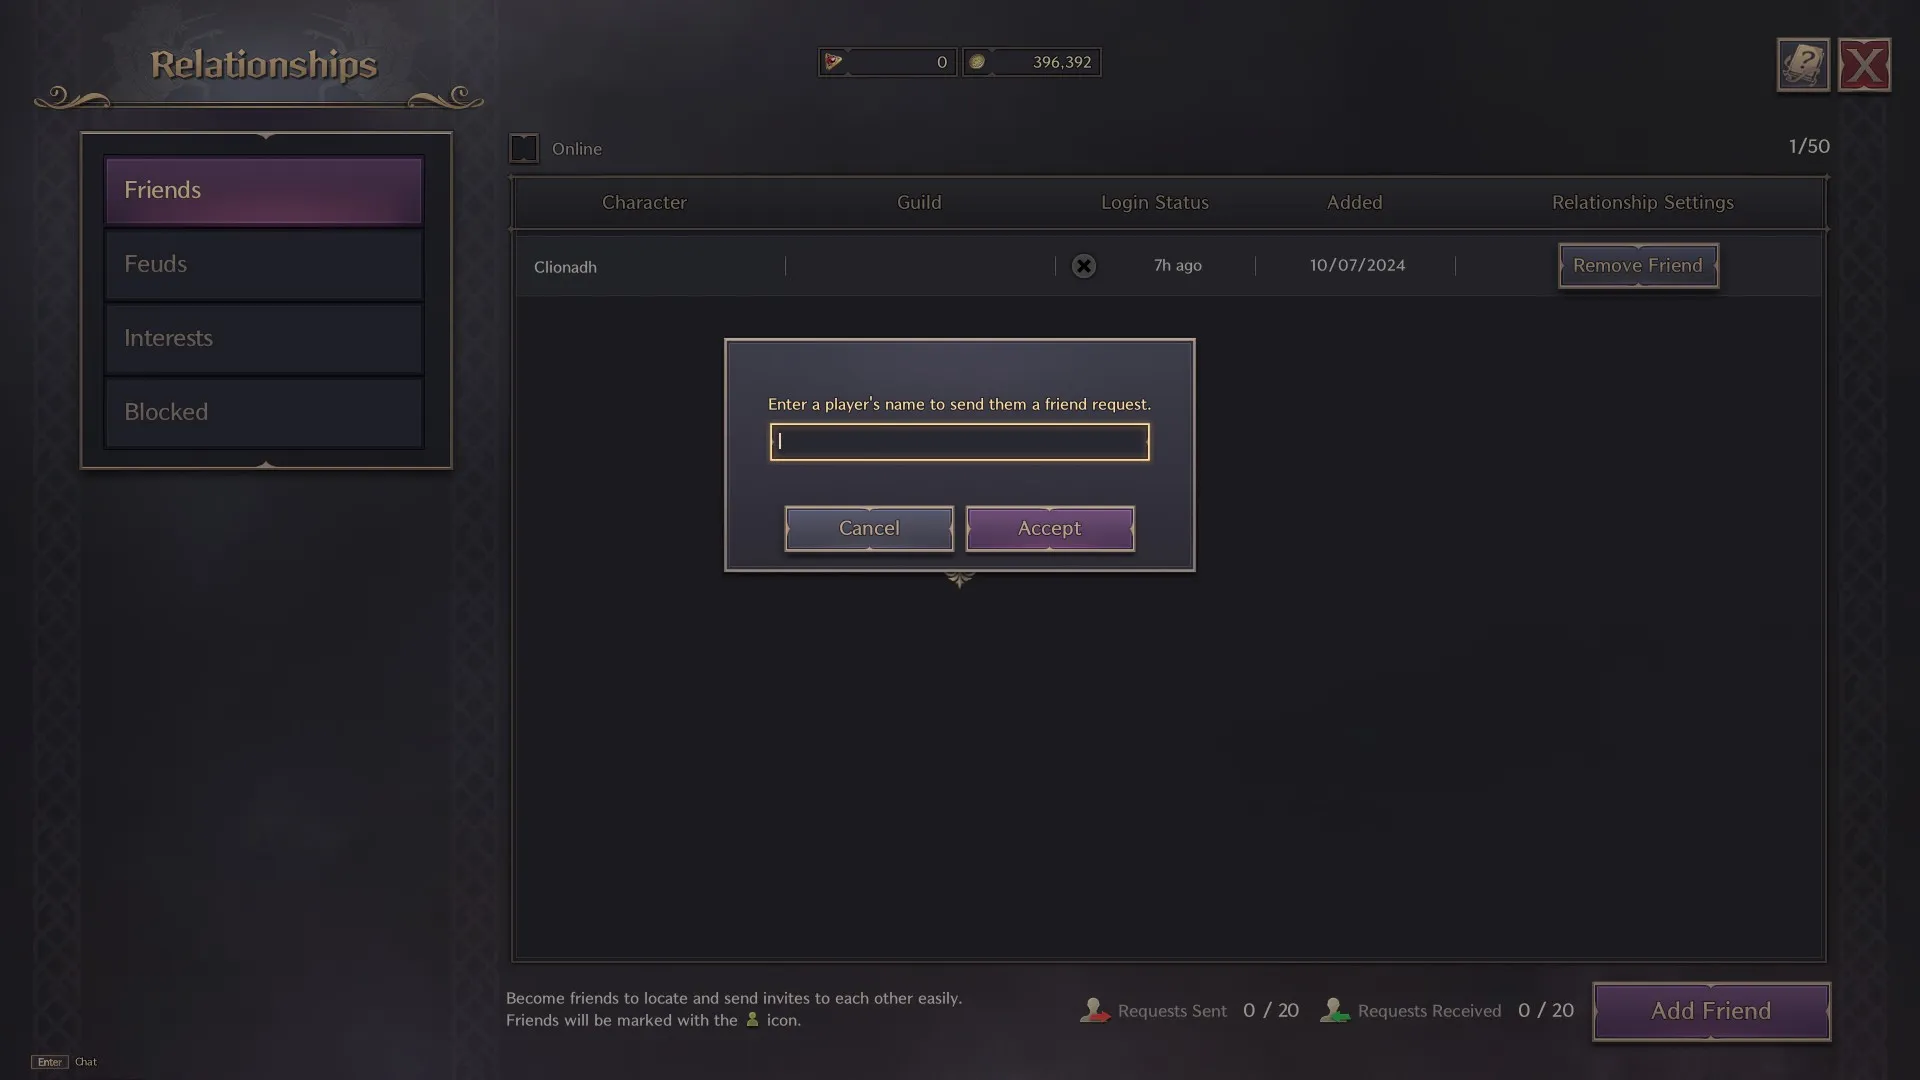This screenshot has height=1080, width=1920.
Task: Click the Accept button to send friend request
Action: (1050, 526)
